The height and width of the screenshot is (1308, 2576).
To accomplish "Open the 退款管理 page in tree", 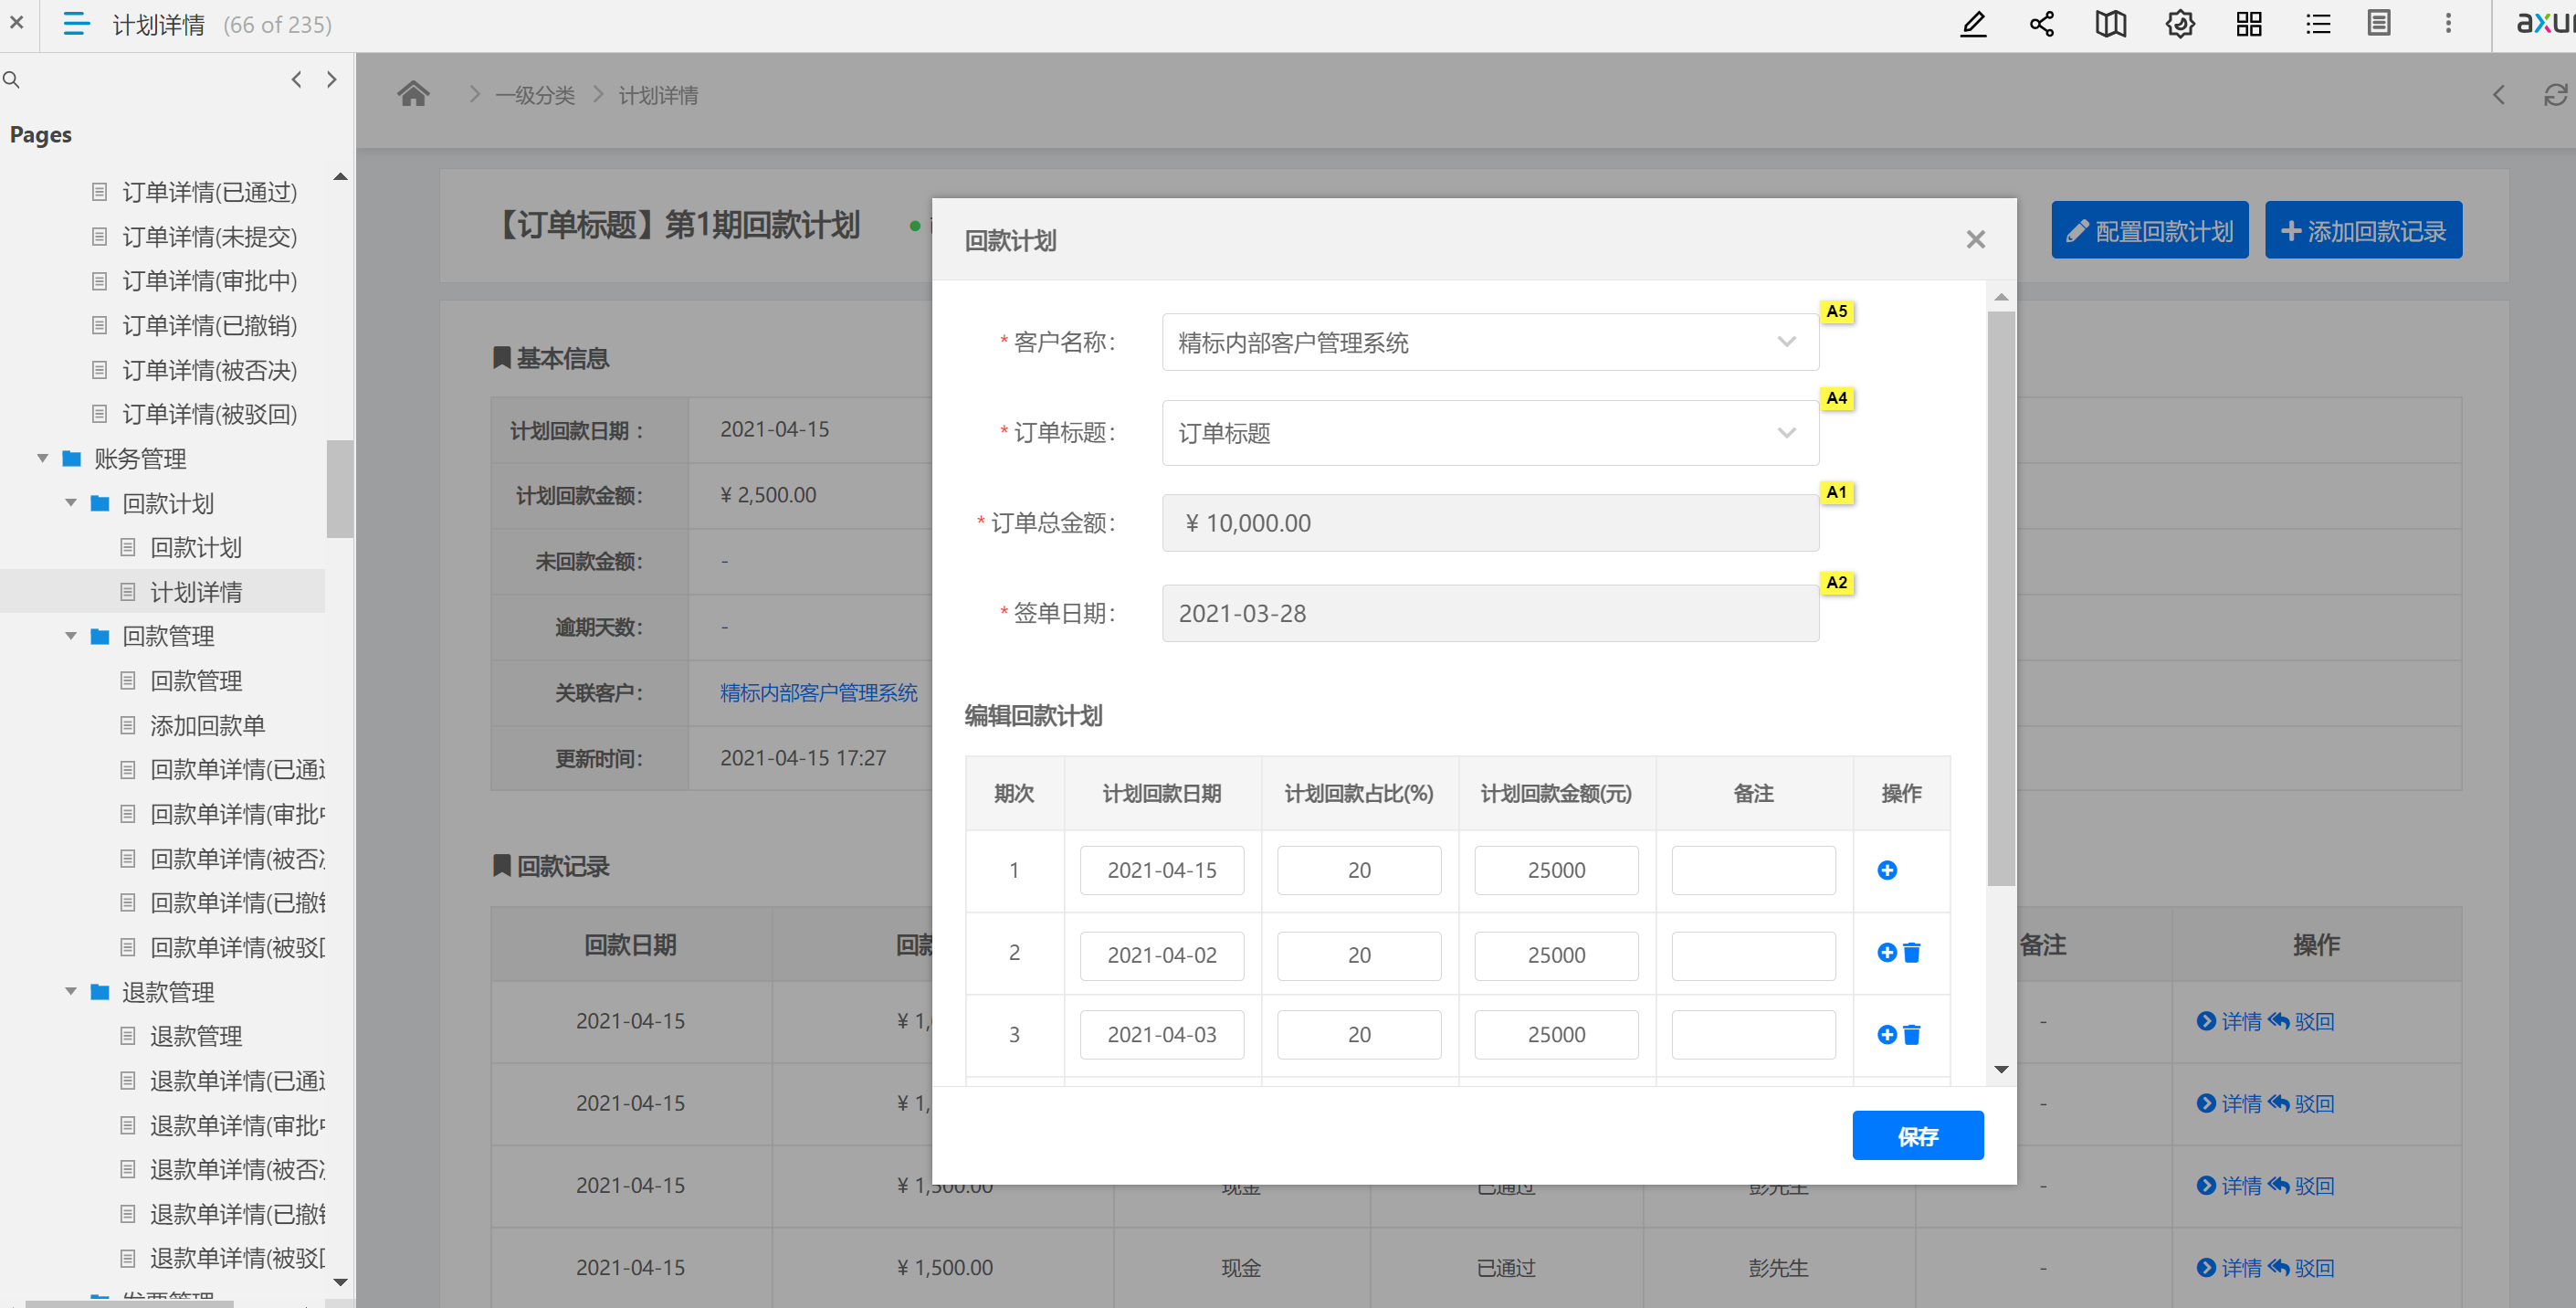I will click(x=196, y=1036).
